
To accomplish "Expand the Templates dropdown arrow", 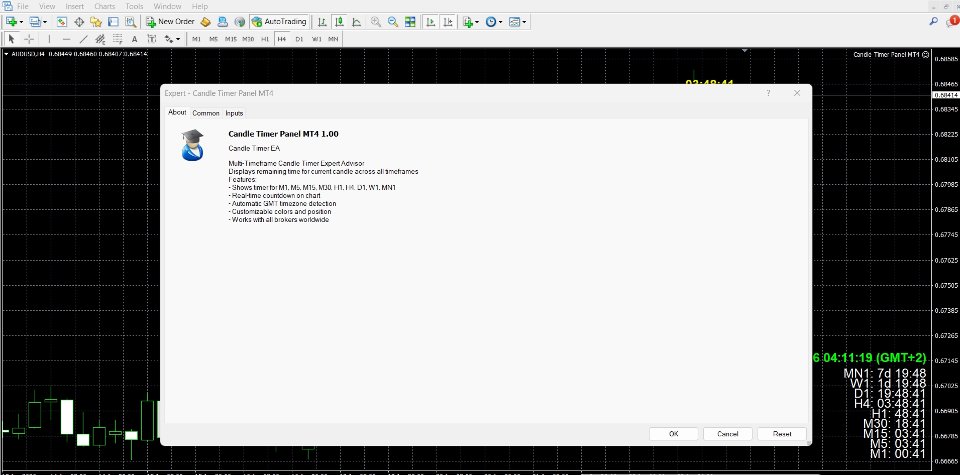I will click(x=524, y=22).
